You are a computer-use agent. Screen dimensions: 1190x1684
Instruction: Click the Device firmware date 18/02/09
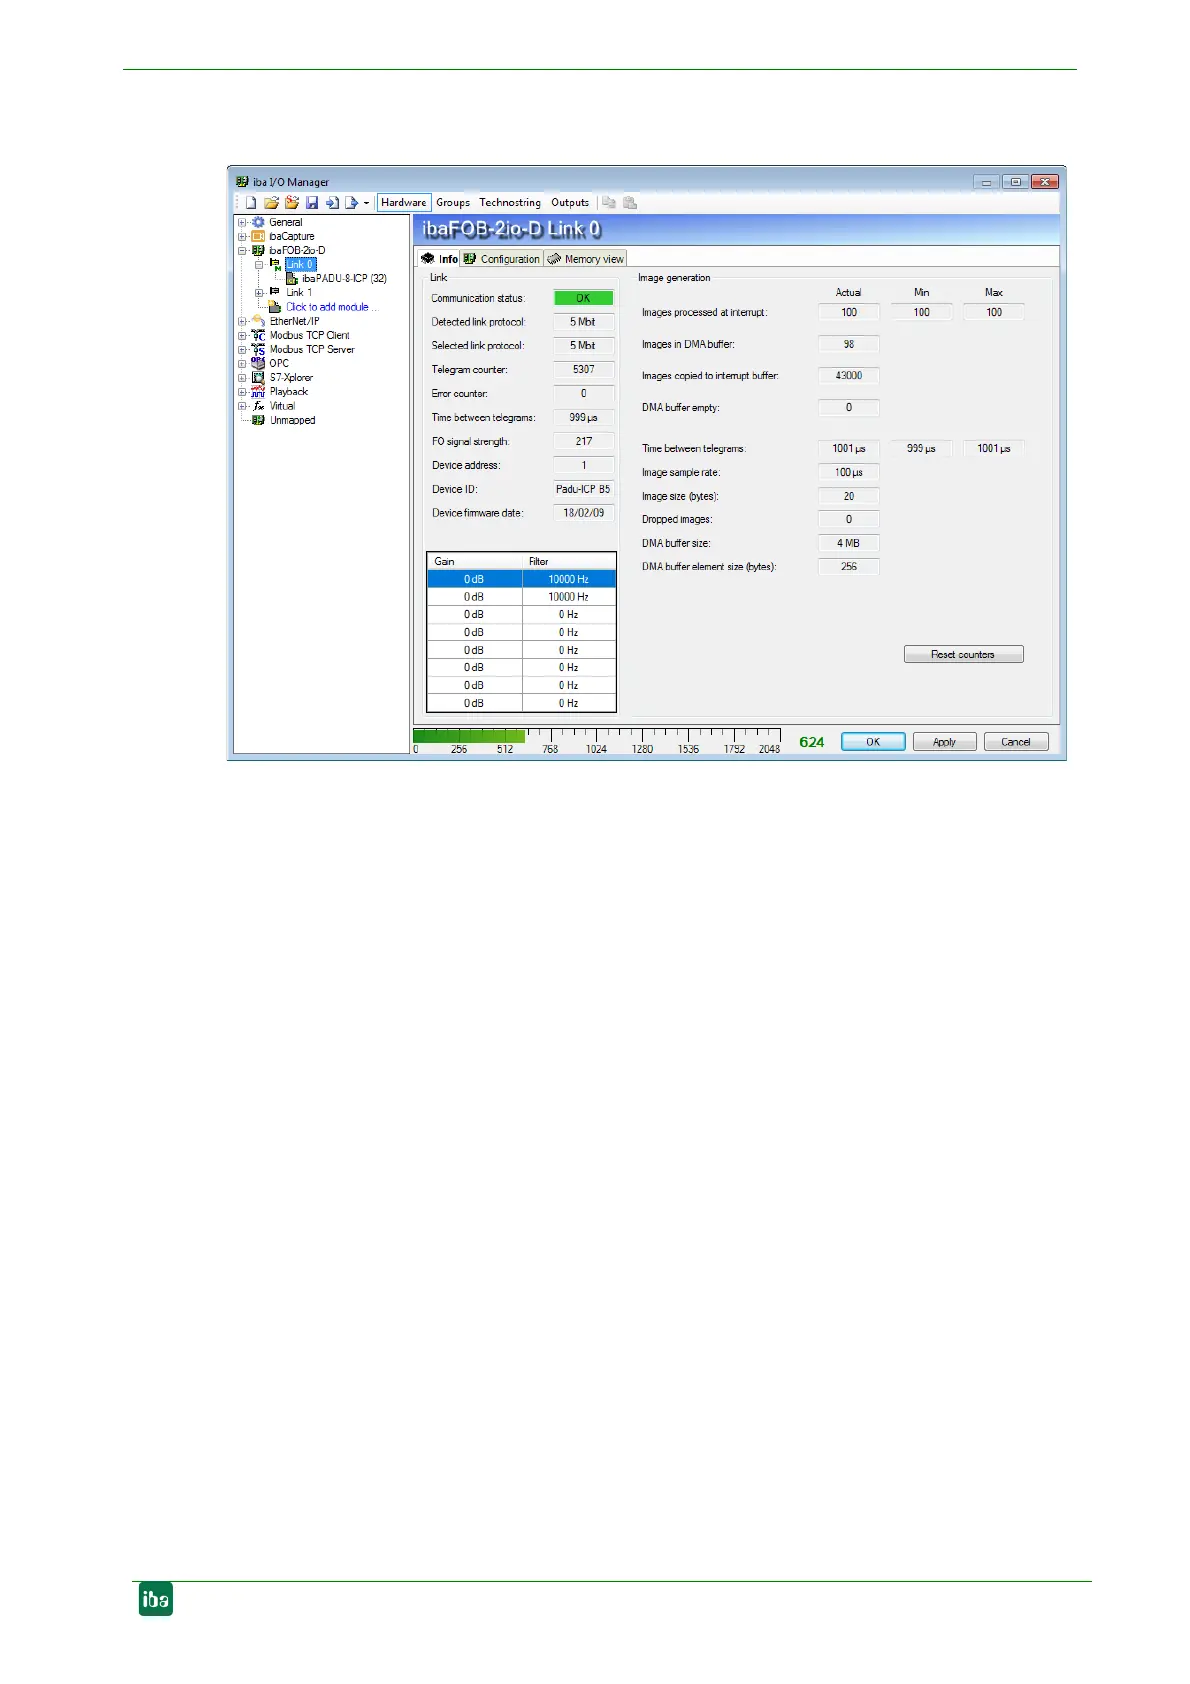(583, 513)
